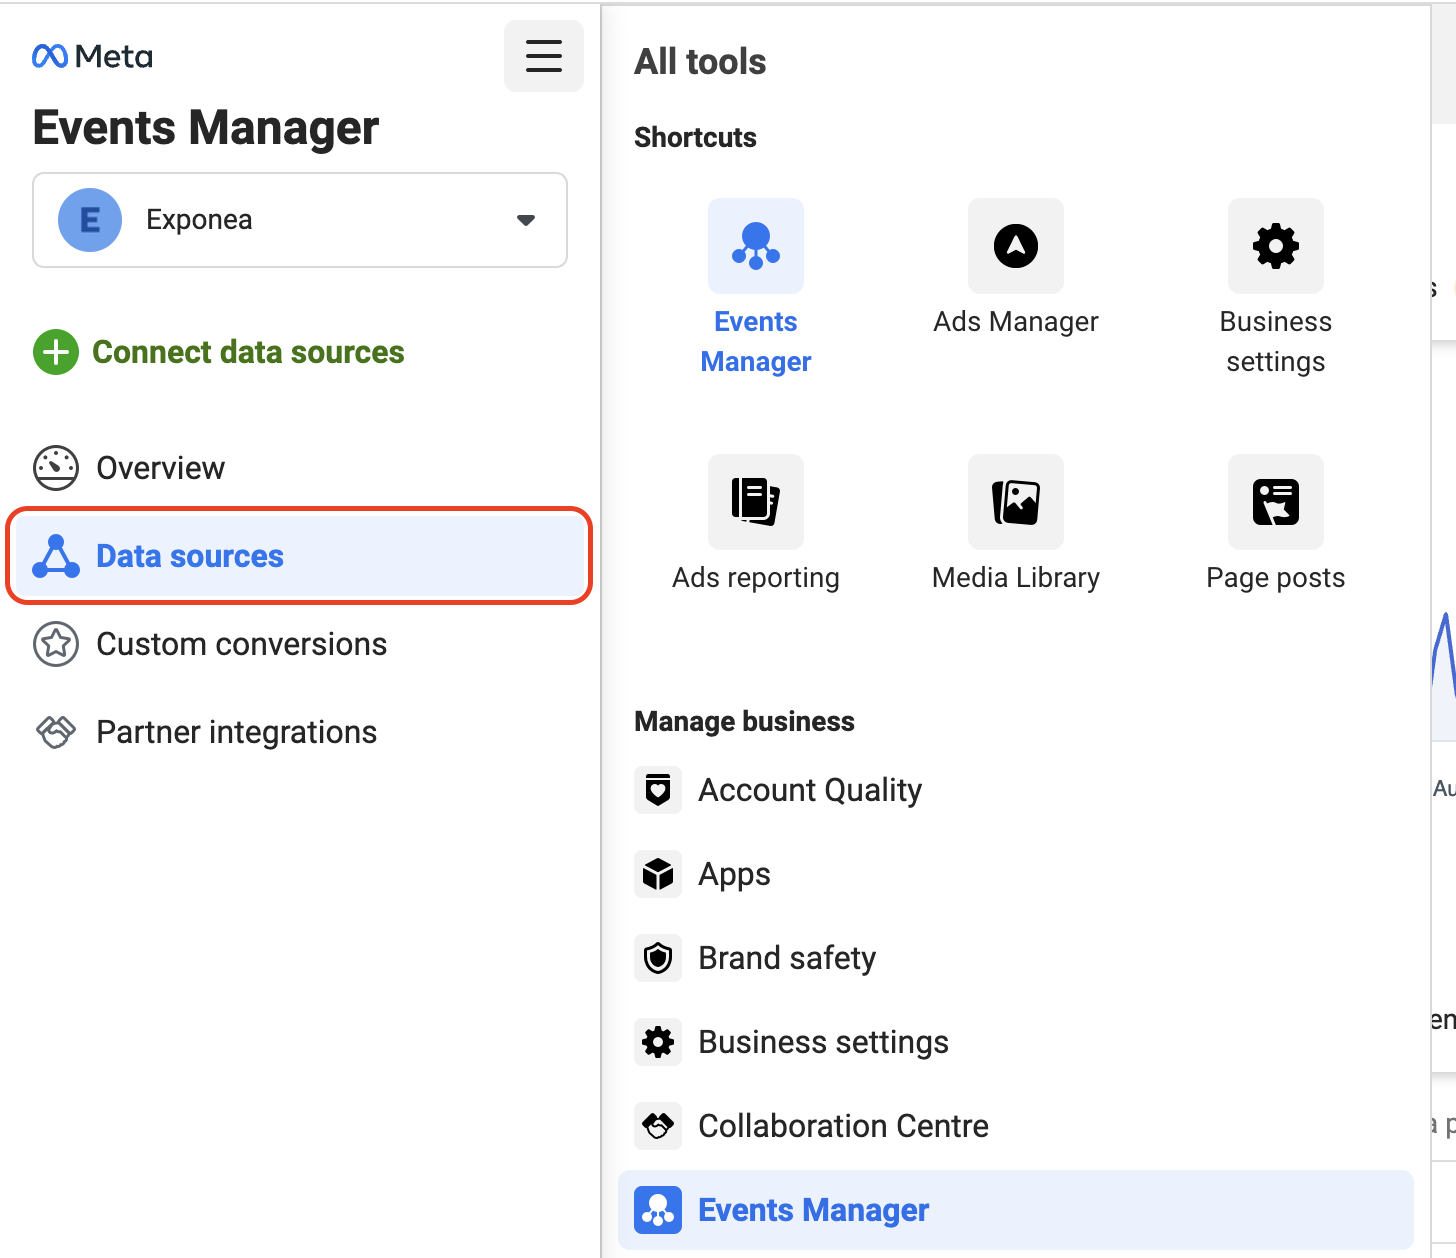Click the Events Manager shortcut icon
The image size is (1456, 1258).
coord(756,246)
